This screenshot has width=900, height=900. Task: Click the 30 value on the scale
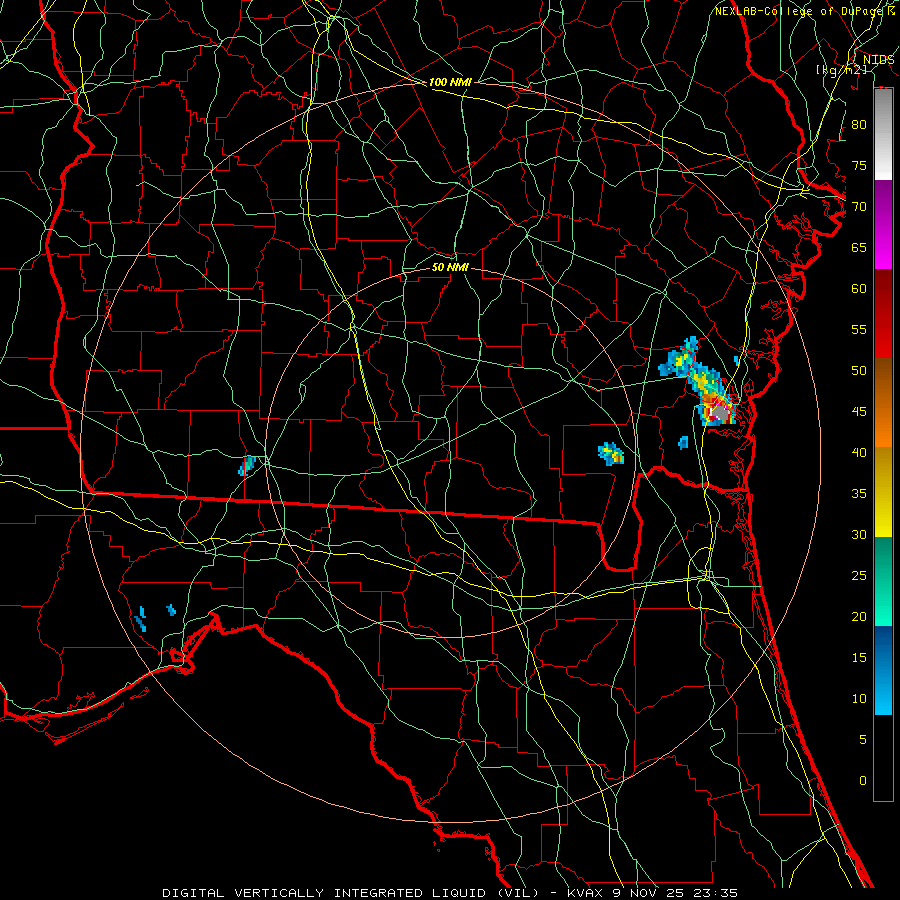(x=859, y=534)
